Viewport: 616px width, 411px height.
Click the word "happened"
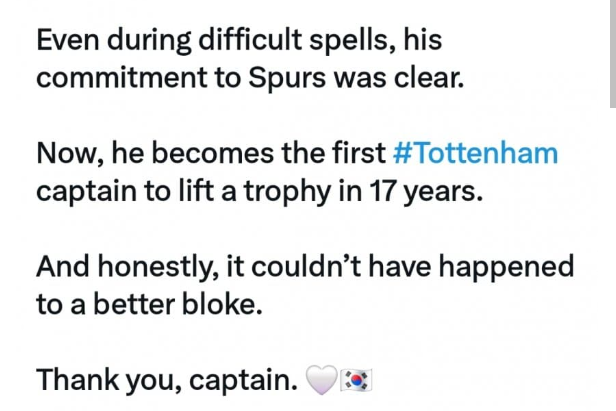pos(506,267)
